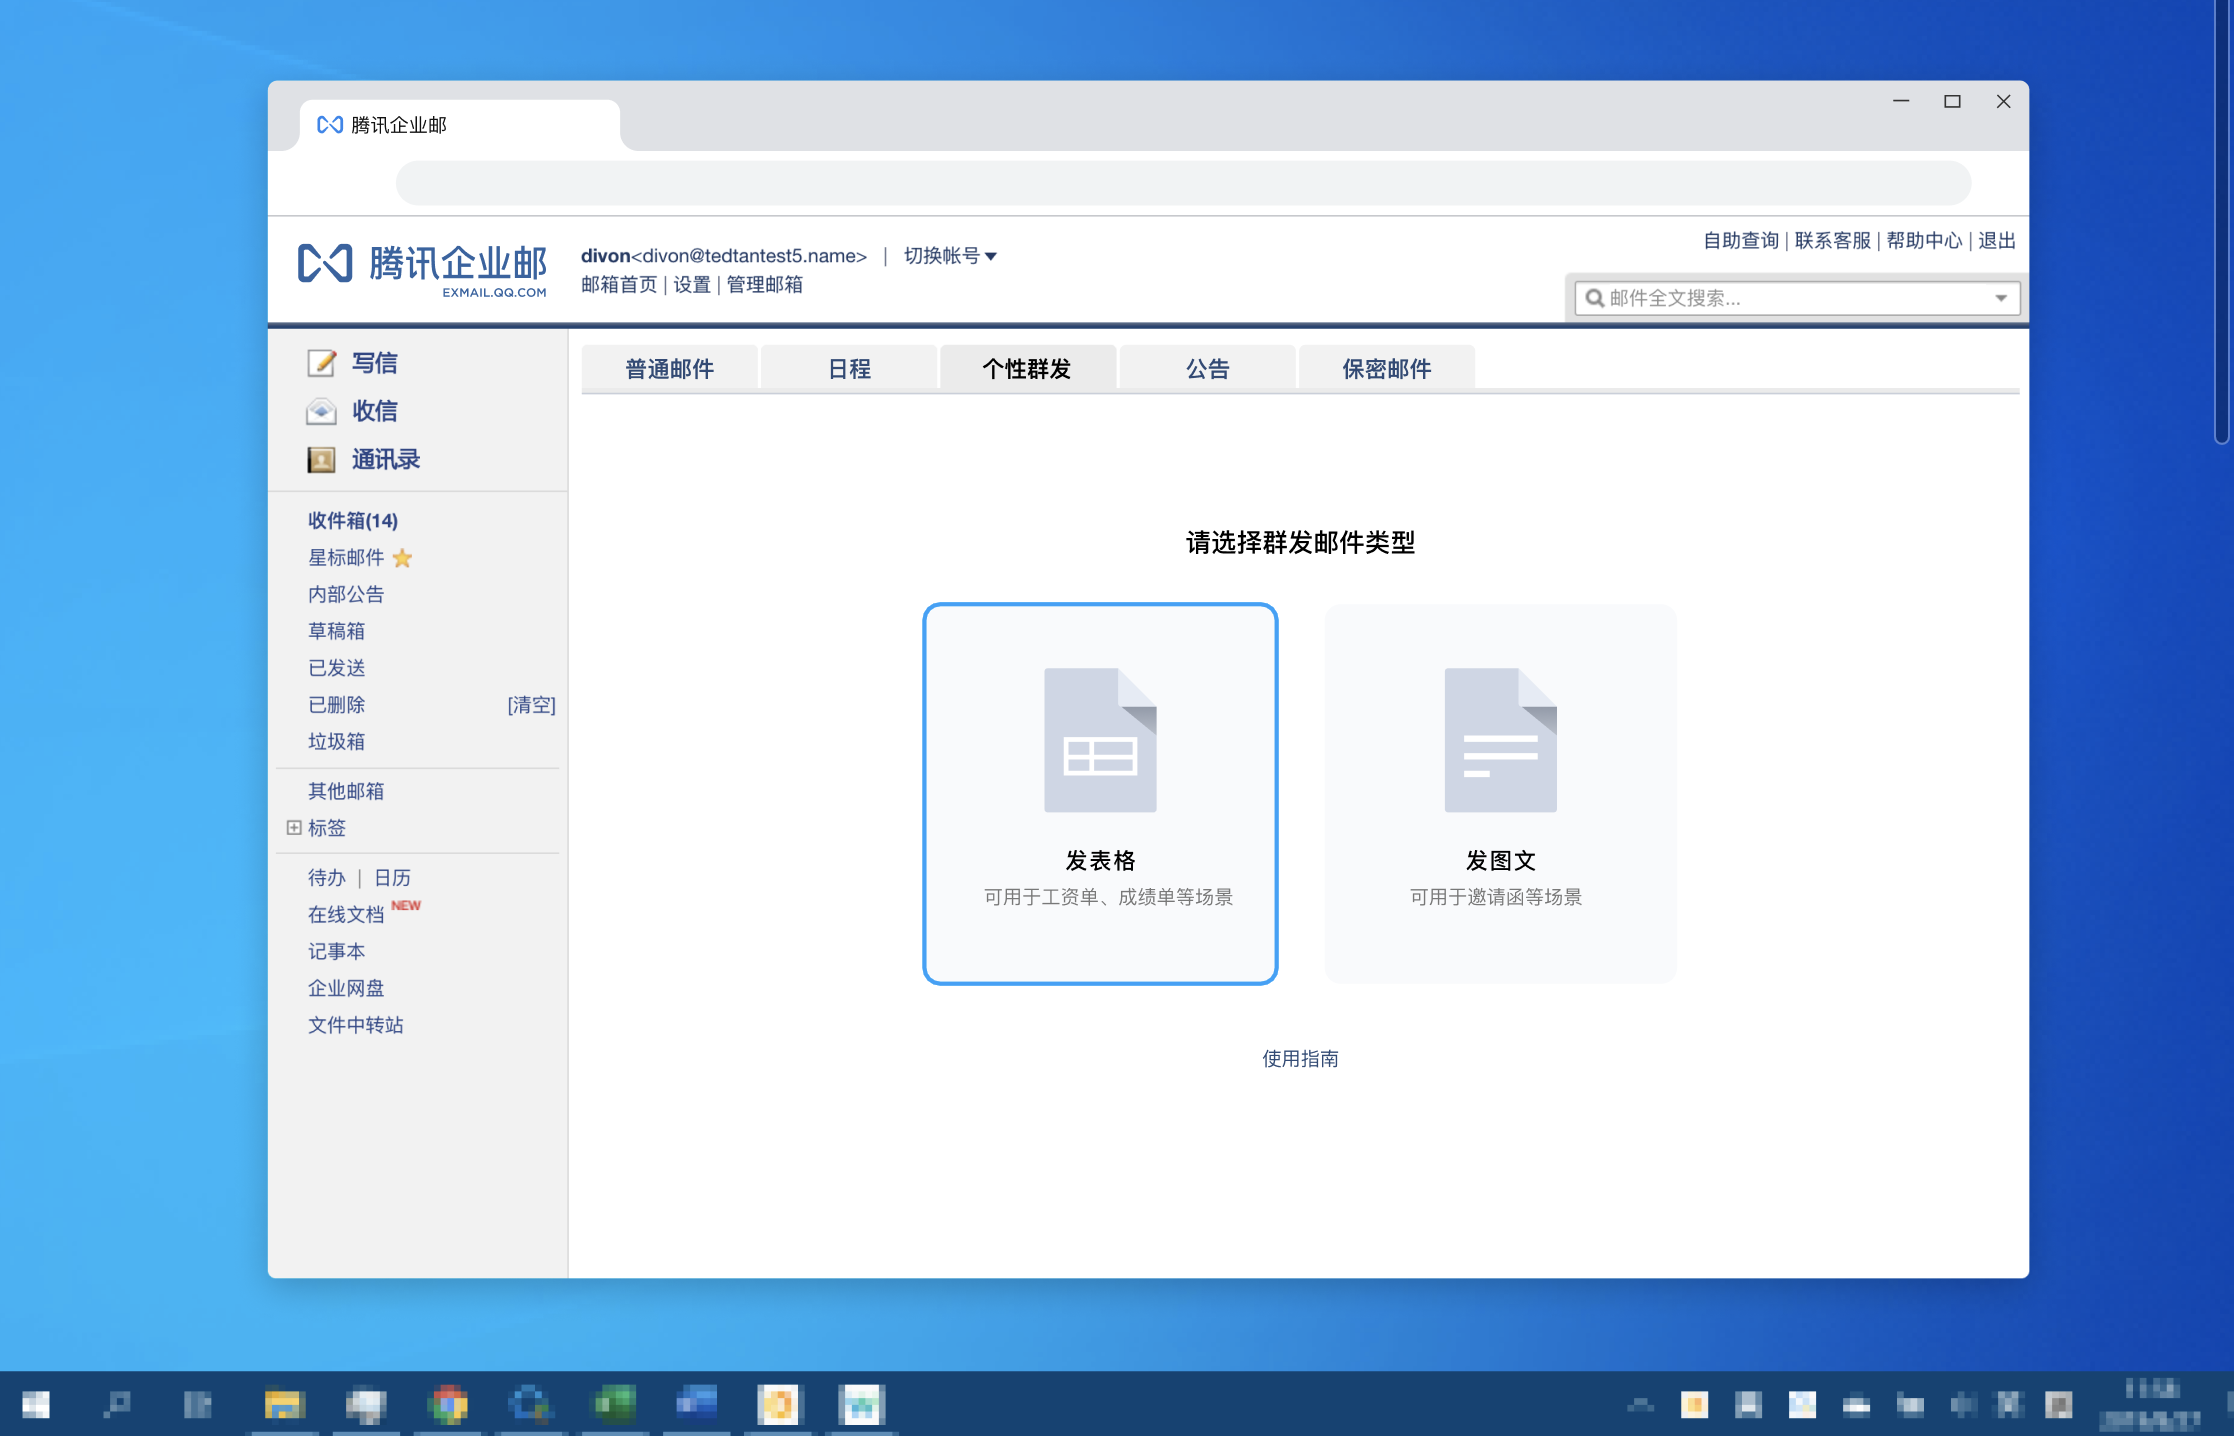Open Windows Start menu in taskbar
Screen dimensions: 2234x1436
click(x=36, y=1404)
